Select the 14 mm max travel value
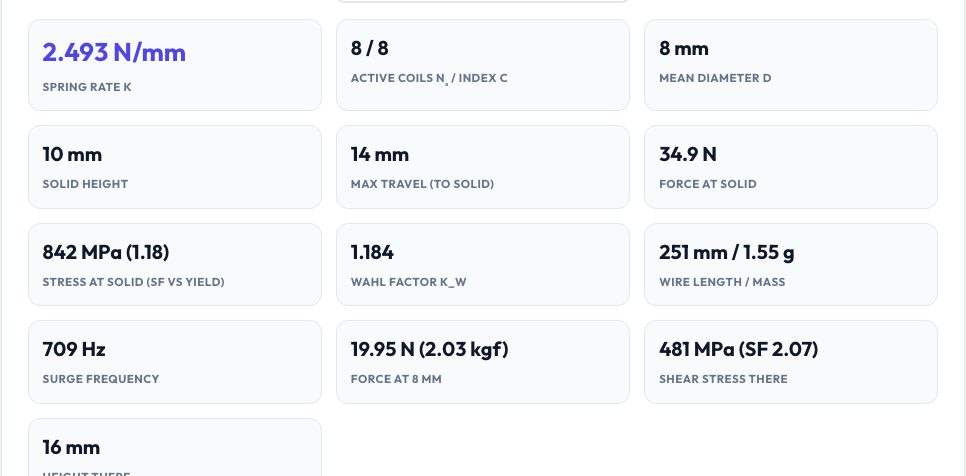The image size is (966, 476). point(380,154)
